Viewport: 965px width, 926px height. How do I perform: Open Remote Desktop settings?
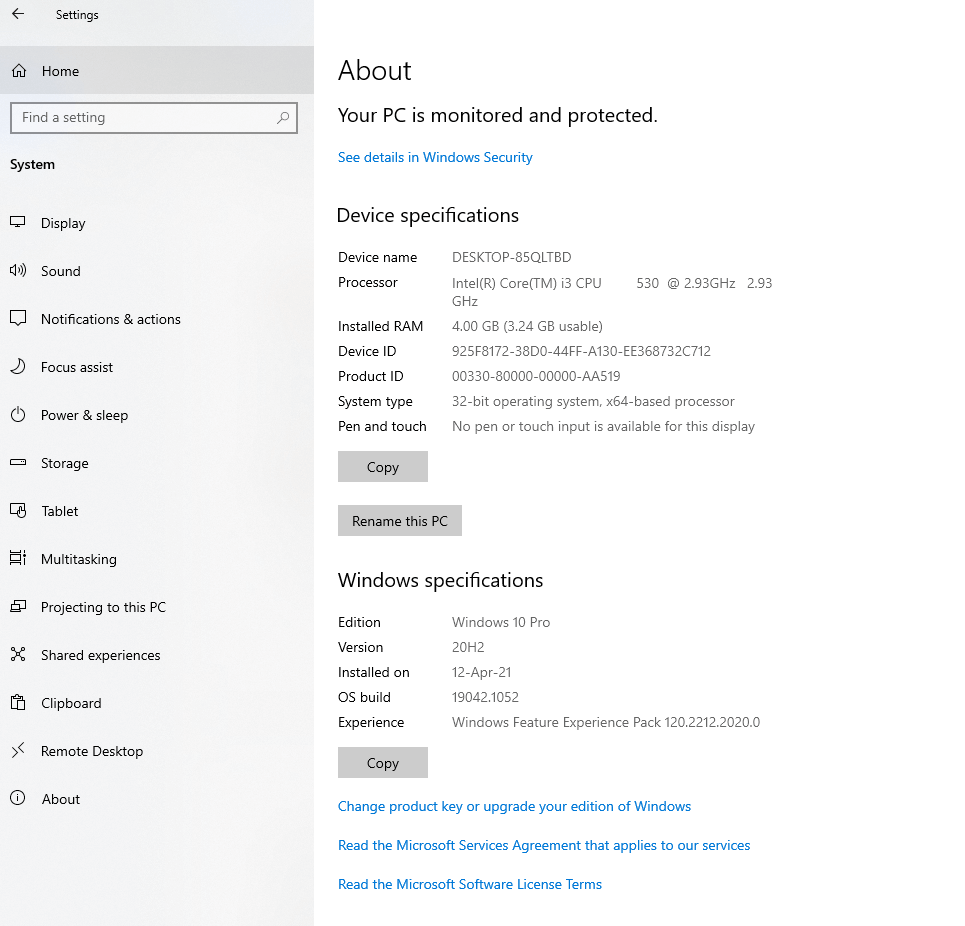pyautogui.click(x=18, y=750)
